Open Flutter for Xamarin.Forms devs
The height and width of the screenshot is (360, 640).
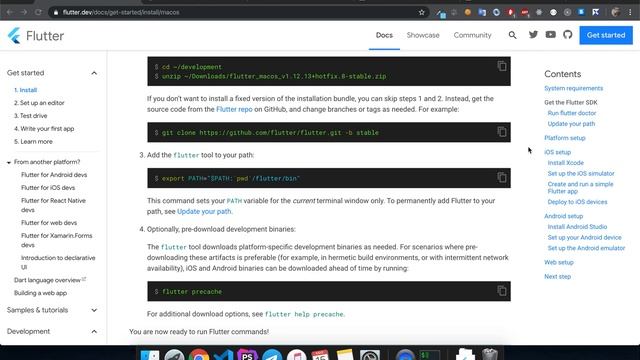coord(57,240)
